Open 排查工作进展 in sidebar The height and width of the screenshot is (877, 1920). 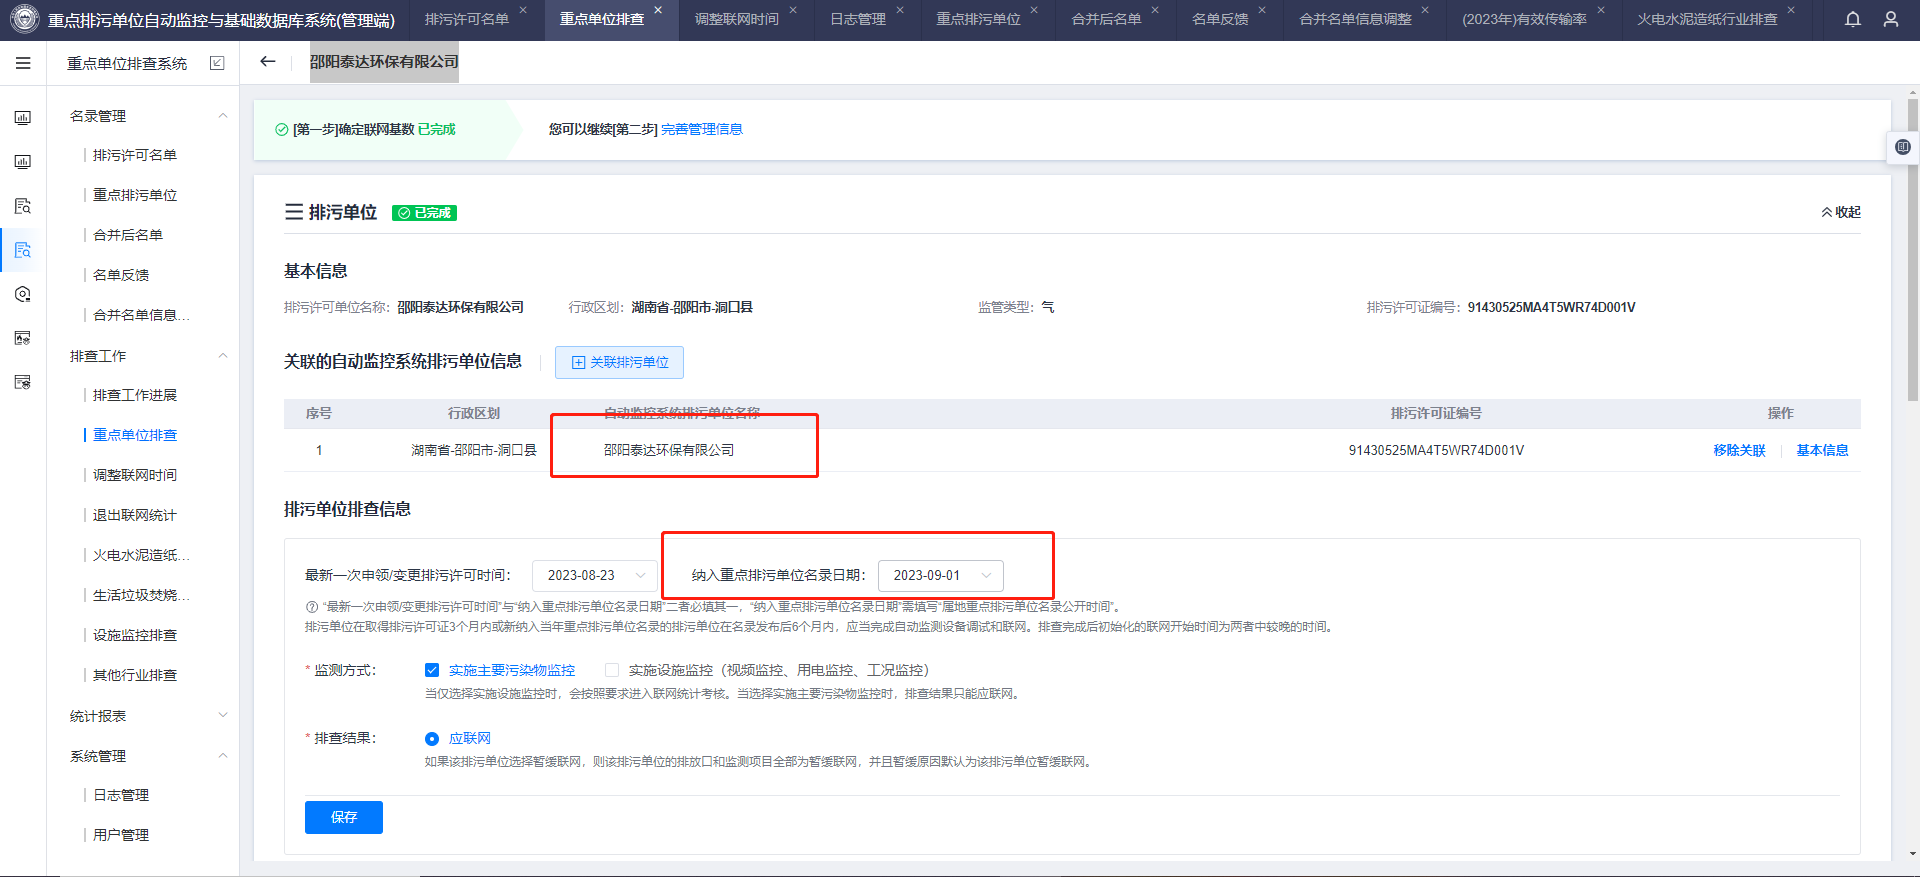tap(135, 395)
